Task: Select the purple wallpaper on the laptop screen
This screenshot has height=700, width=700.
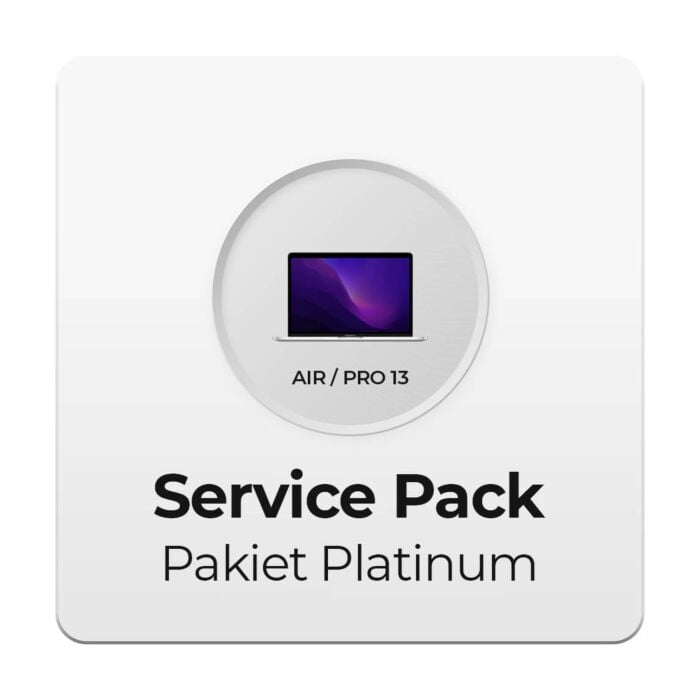Action: tap(350, 295)
